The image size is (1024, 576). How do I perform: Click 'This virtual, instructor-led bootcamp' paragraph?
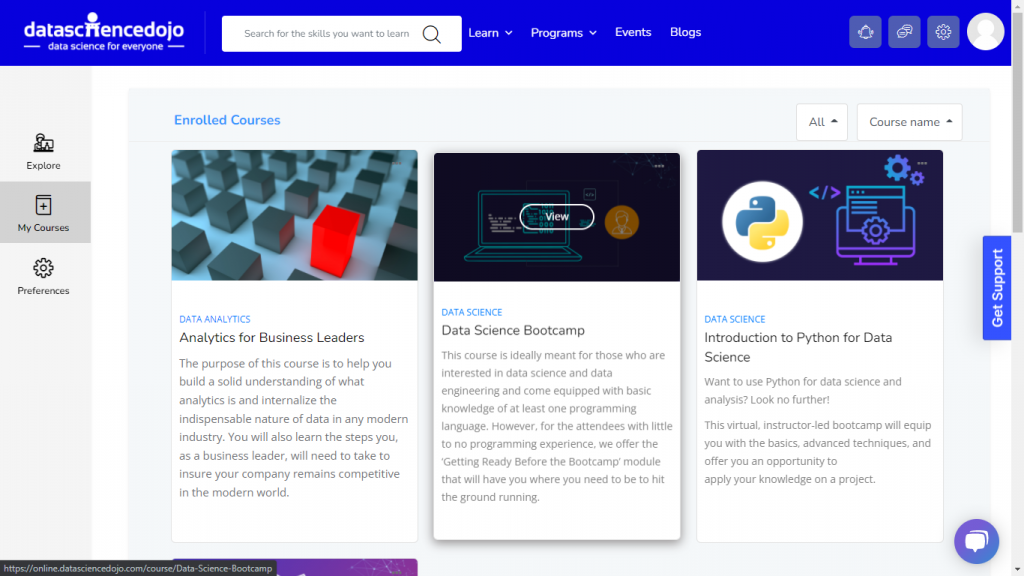818,452
